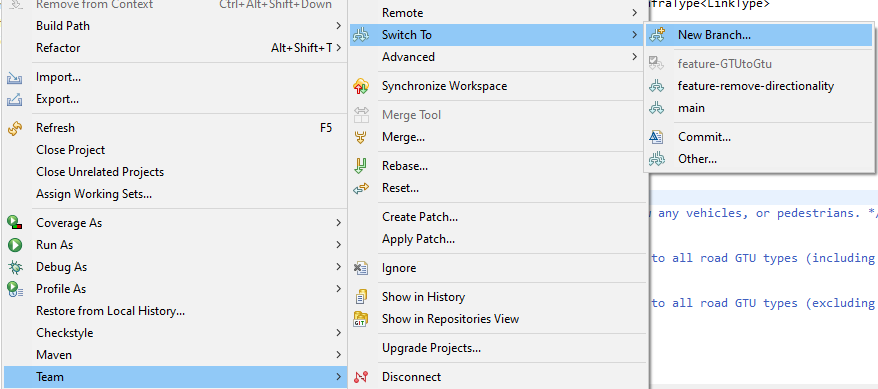The image size is (878, 389).
Task: Expand the Build Path submenu arrow
Action: [339, 26]
